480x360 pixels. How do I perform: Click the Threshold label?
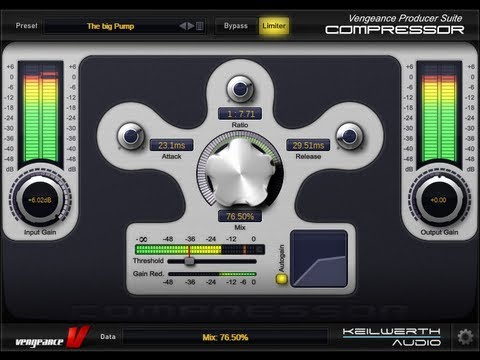[x=148, y=261]
